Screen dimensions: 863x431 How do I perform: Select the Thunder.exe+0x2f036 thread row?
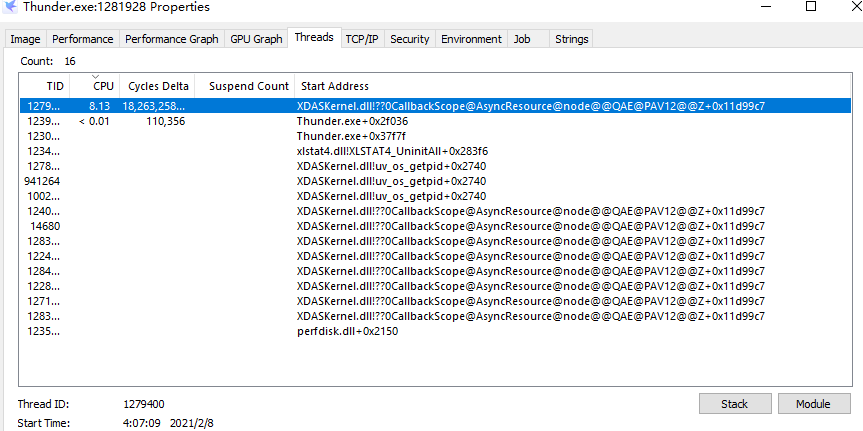pyautogui.click(x=435, y=121)
